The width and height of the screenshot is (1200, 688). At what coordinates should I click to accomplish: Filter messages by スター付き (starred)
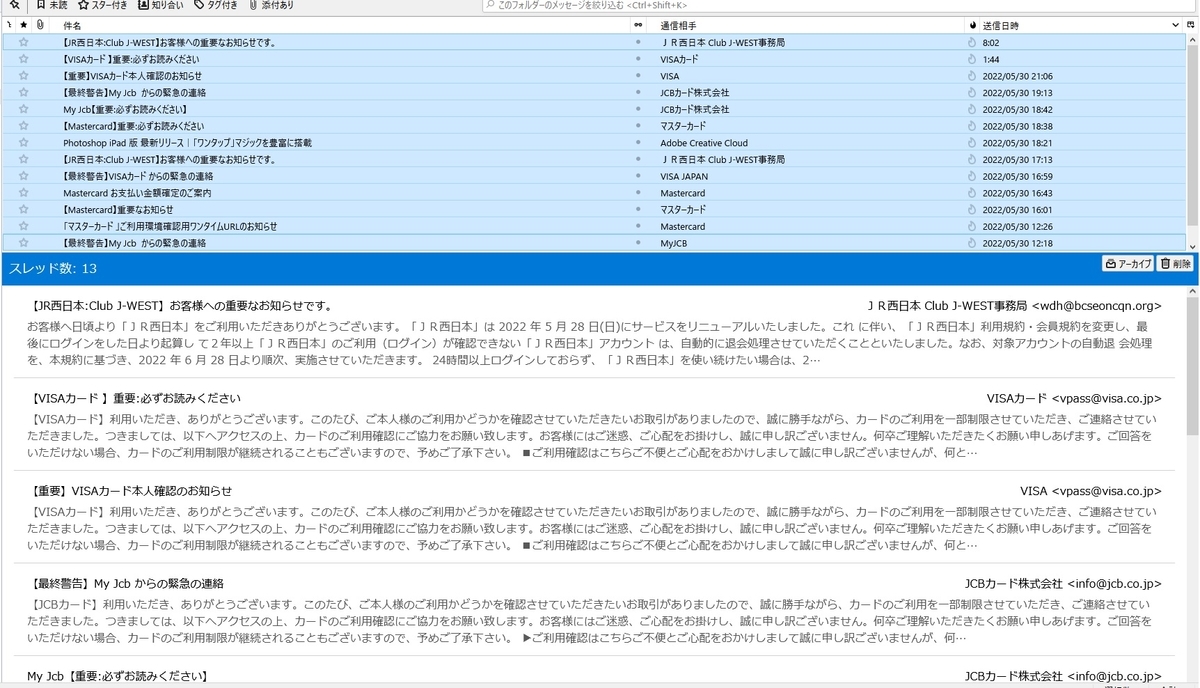(102, 5)
